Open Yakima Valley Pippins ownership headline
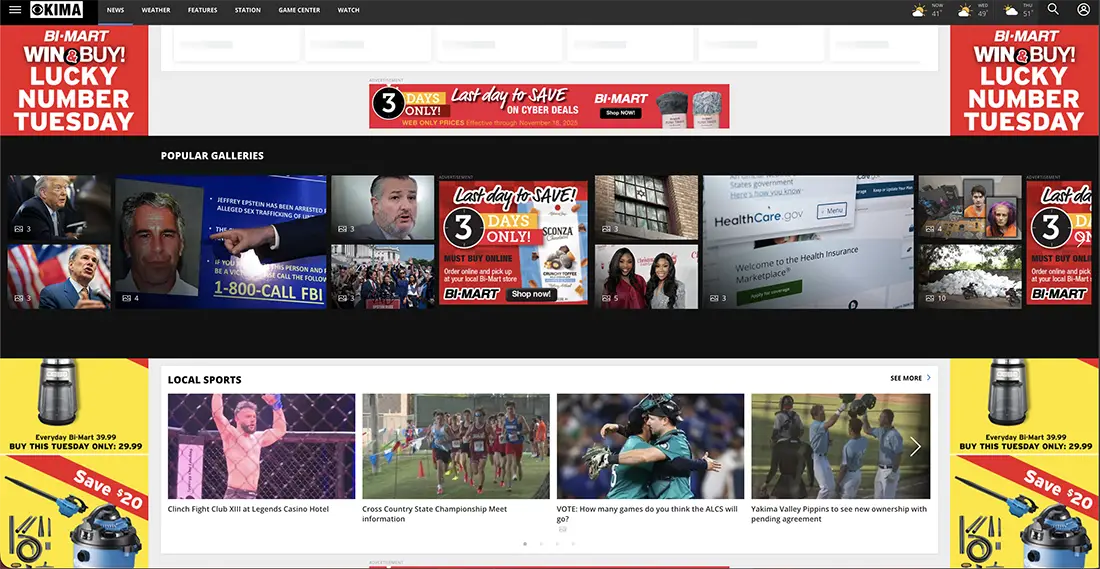 pyautogui.click(x=839, y=514)
